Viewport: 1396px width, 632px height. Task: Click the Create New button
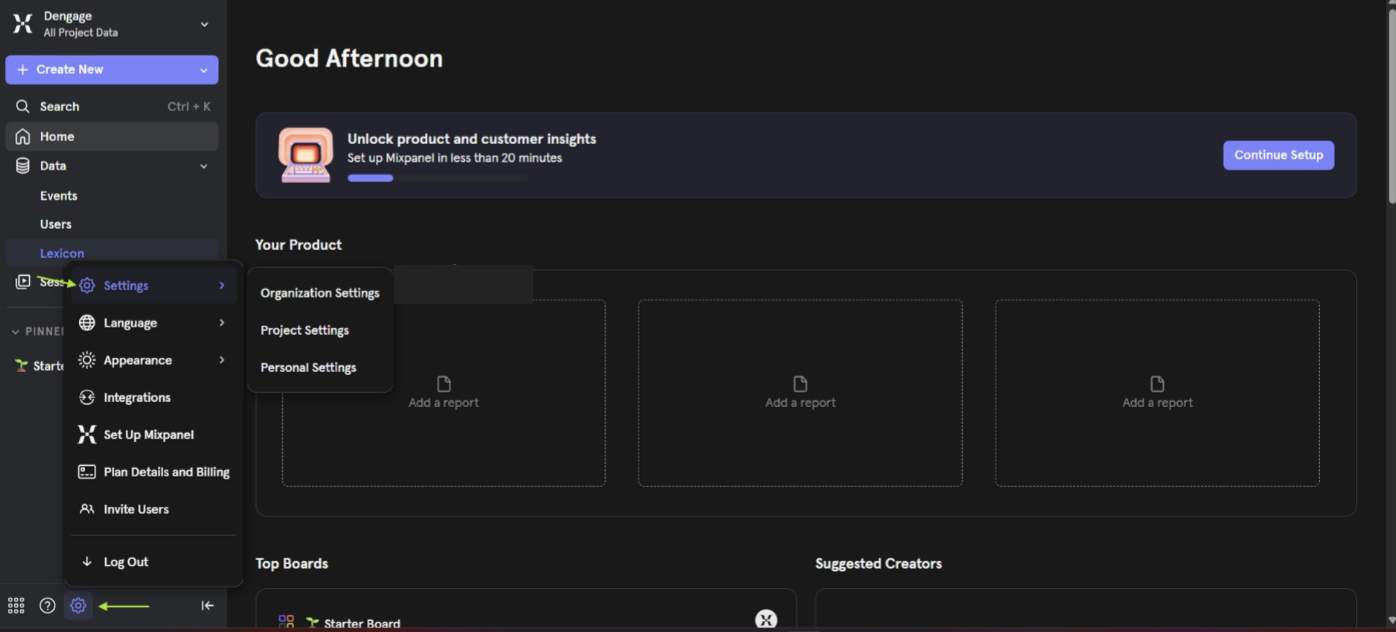pos(112,69)
